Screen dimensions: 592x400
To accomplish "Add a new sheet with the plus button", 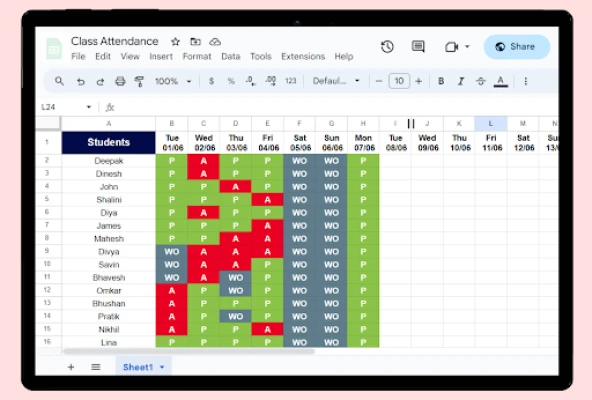I will (x=71, y=367).
